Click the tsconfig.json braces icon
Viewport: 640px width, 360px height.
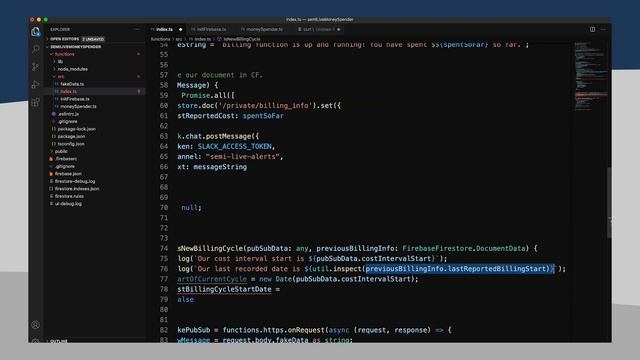click(x=53, y=144)
